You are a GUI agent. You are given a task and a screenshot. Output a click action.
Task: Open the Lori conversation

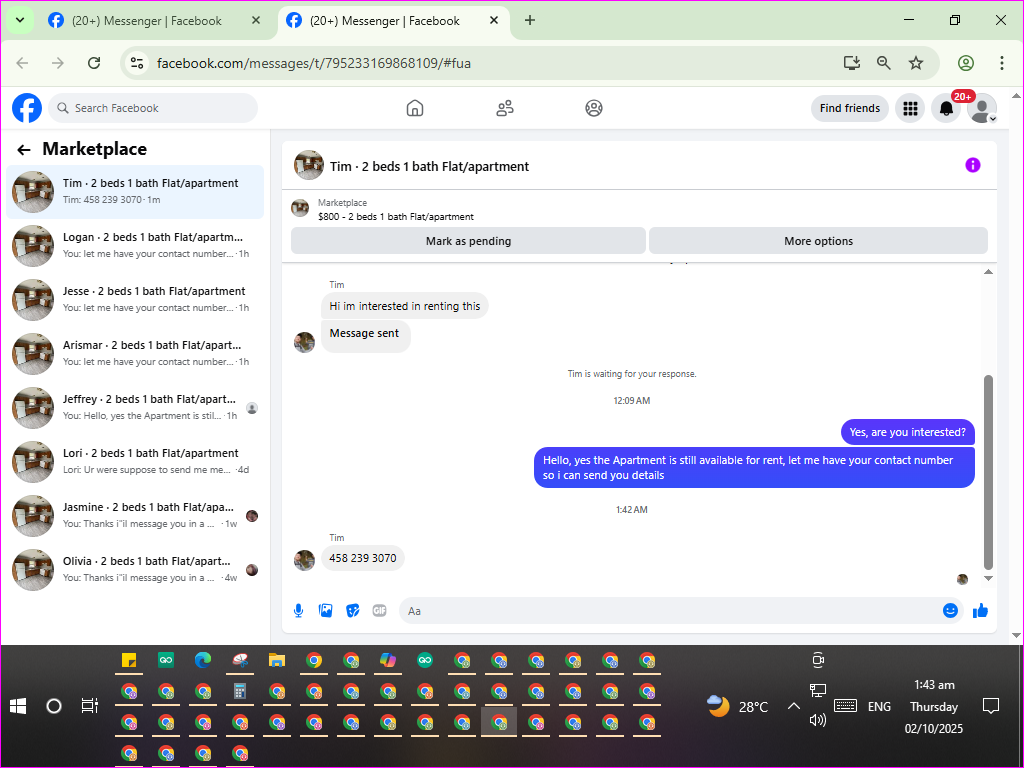135,462
